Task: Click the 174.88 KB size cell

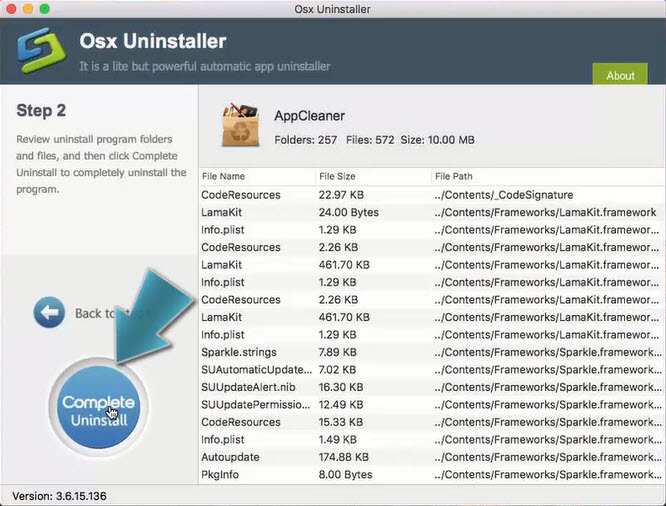Action: tap(344, 457)
